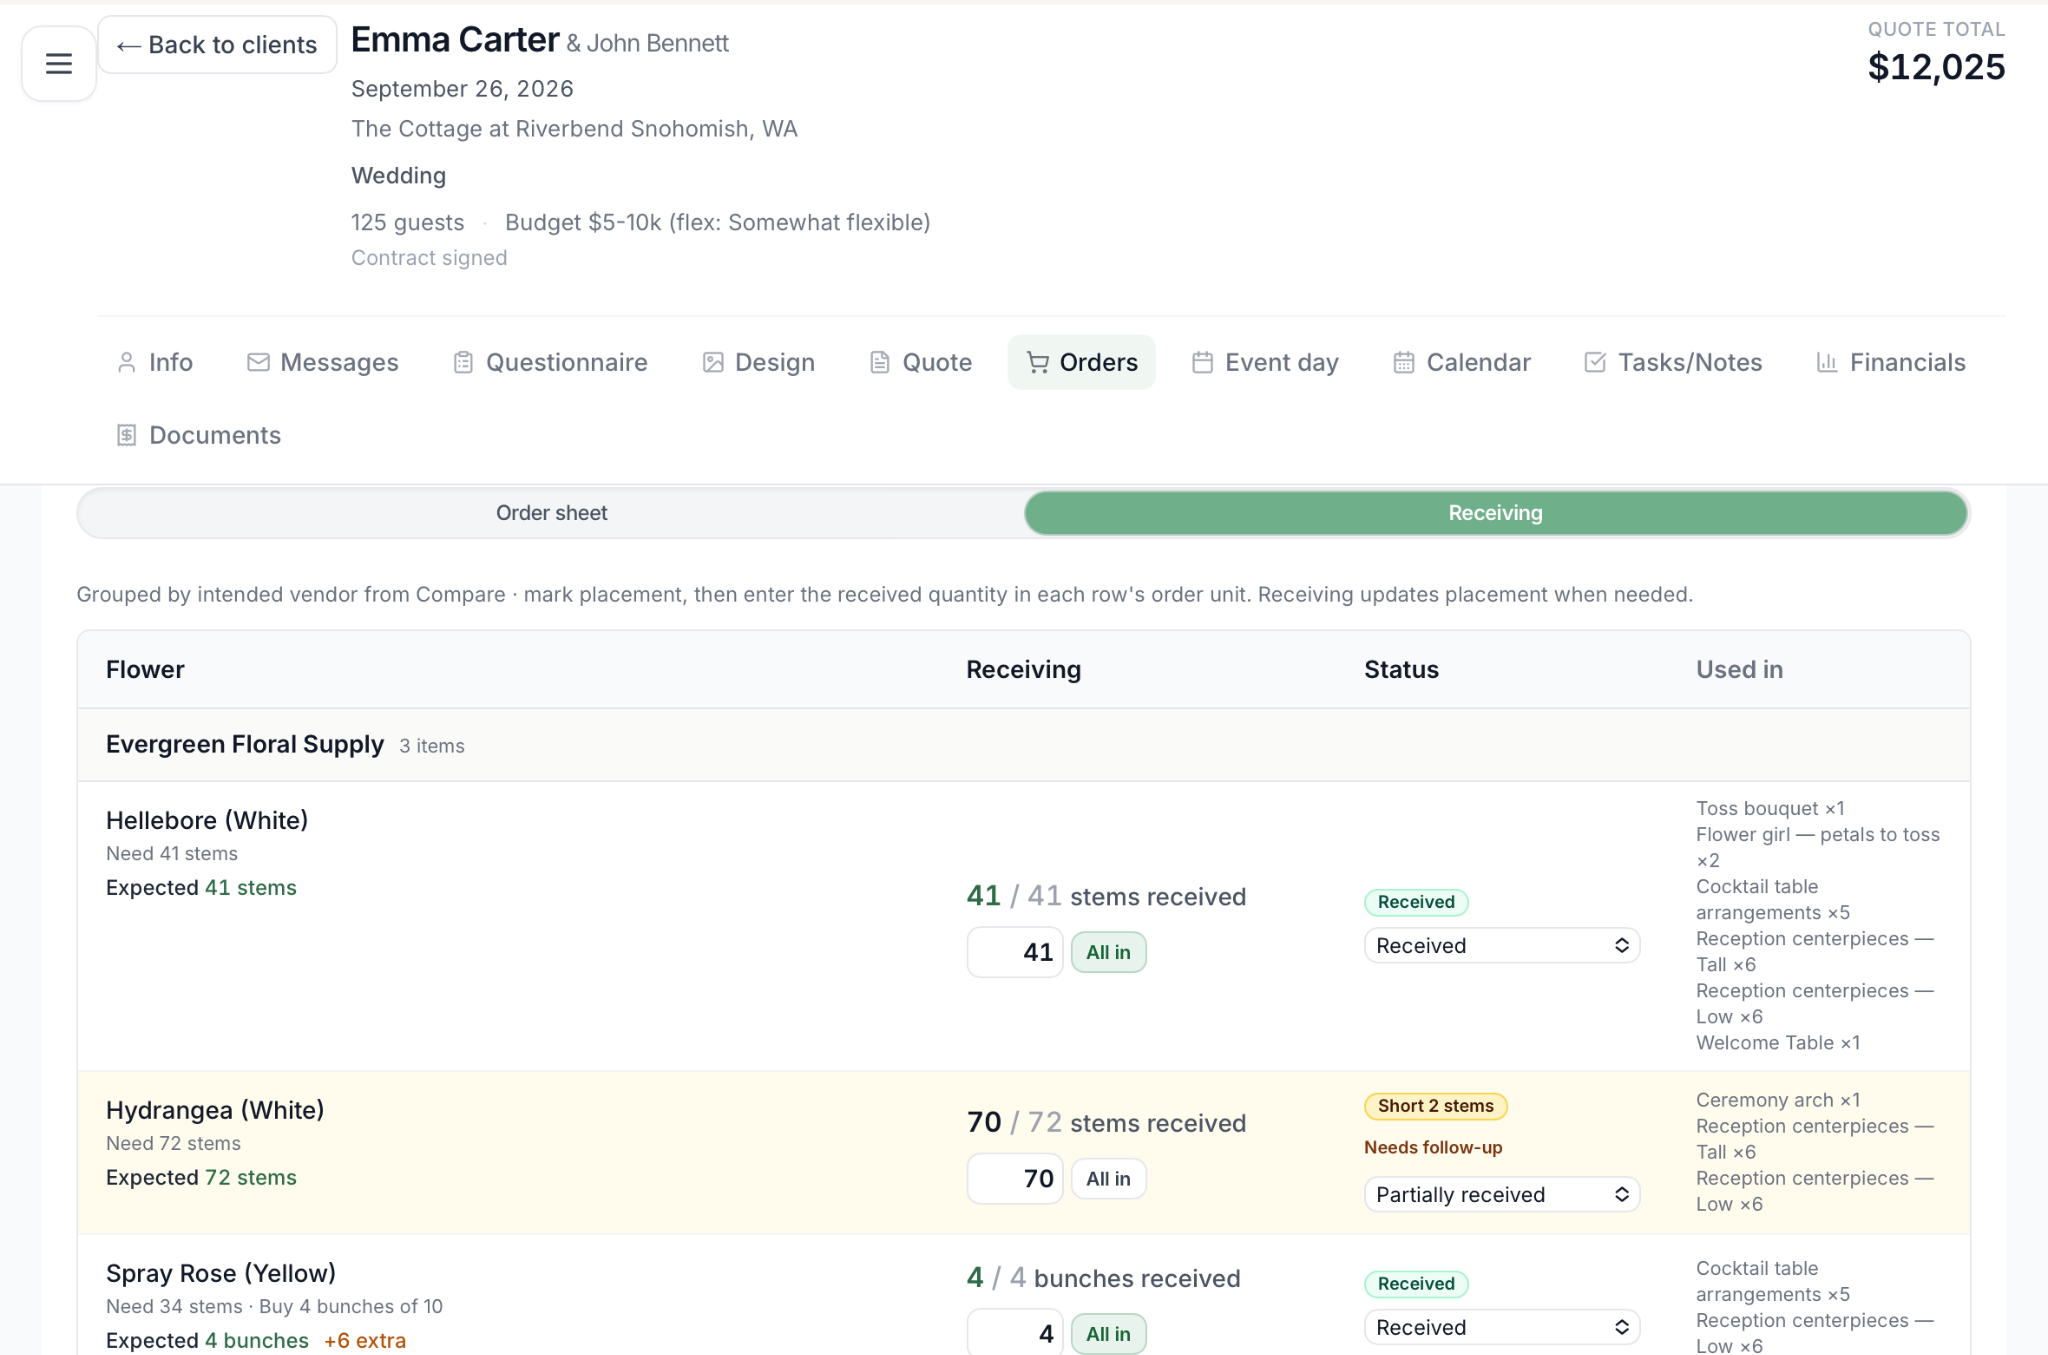Click the Tasks/Notes checkbox icon
The image size is (2048, 1355).
pyautogui.click(x=1595, y=362)
